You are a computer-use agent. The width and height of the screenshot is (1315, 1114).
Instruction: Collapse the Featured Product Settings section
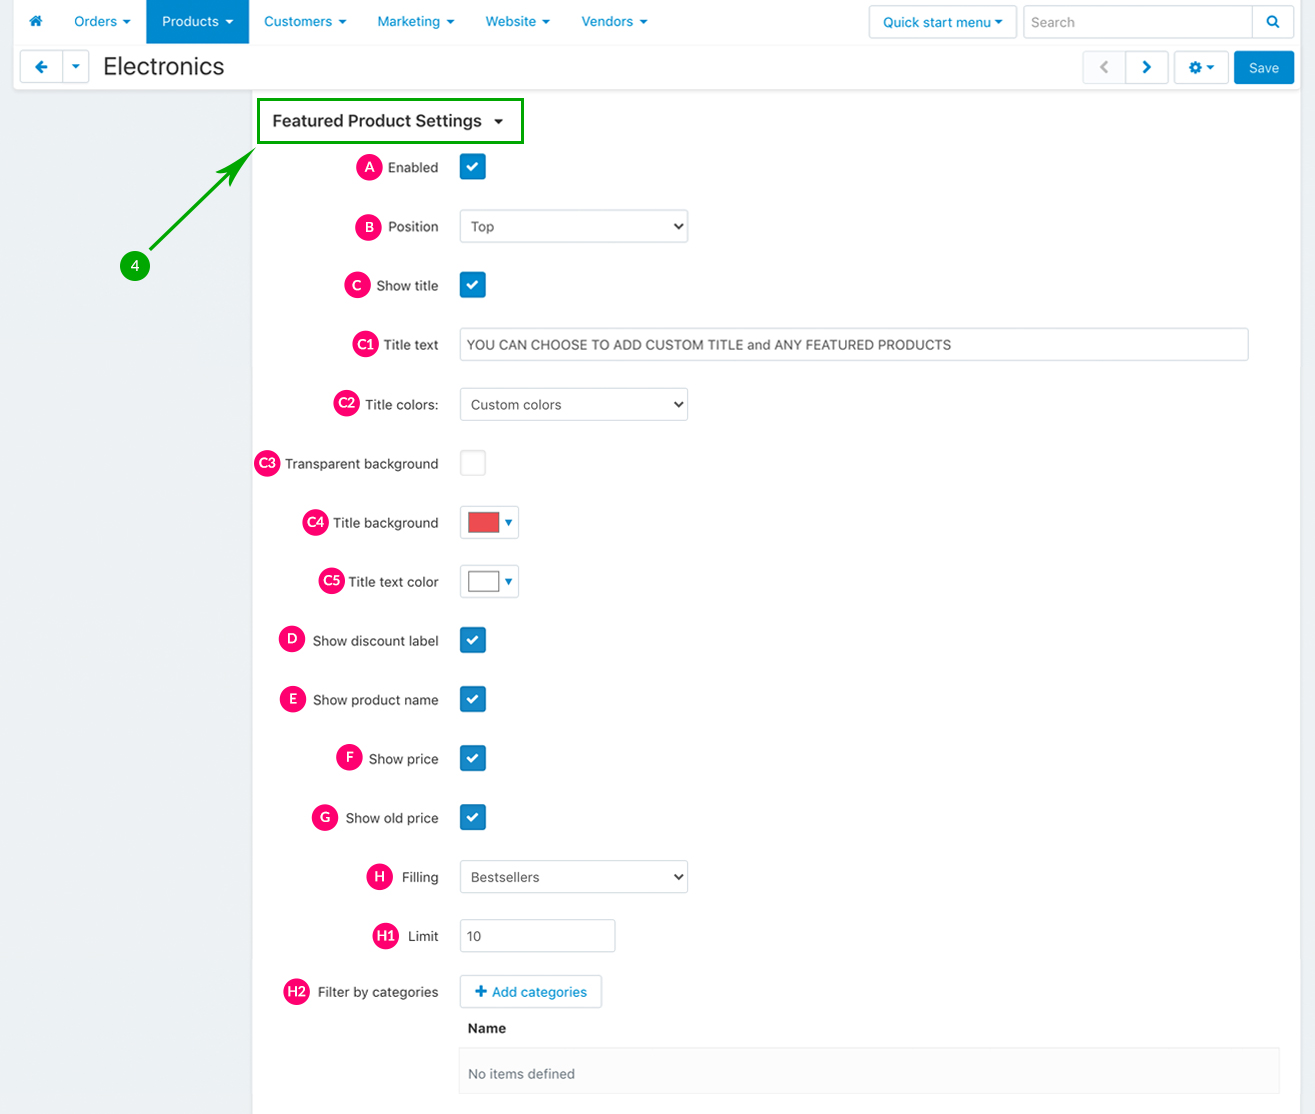[x=388, y=121]
